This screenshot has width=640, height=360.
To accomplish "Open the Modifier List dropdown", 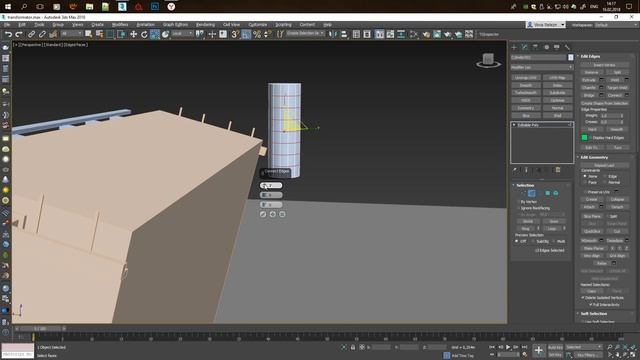I will (x=542, y=67).
